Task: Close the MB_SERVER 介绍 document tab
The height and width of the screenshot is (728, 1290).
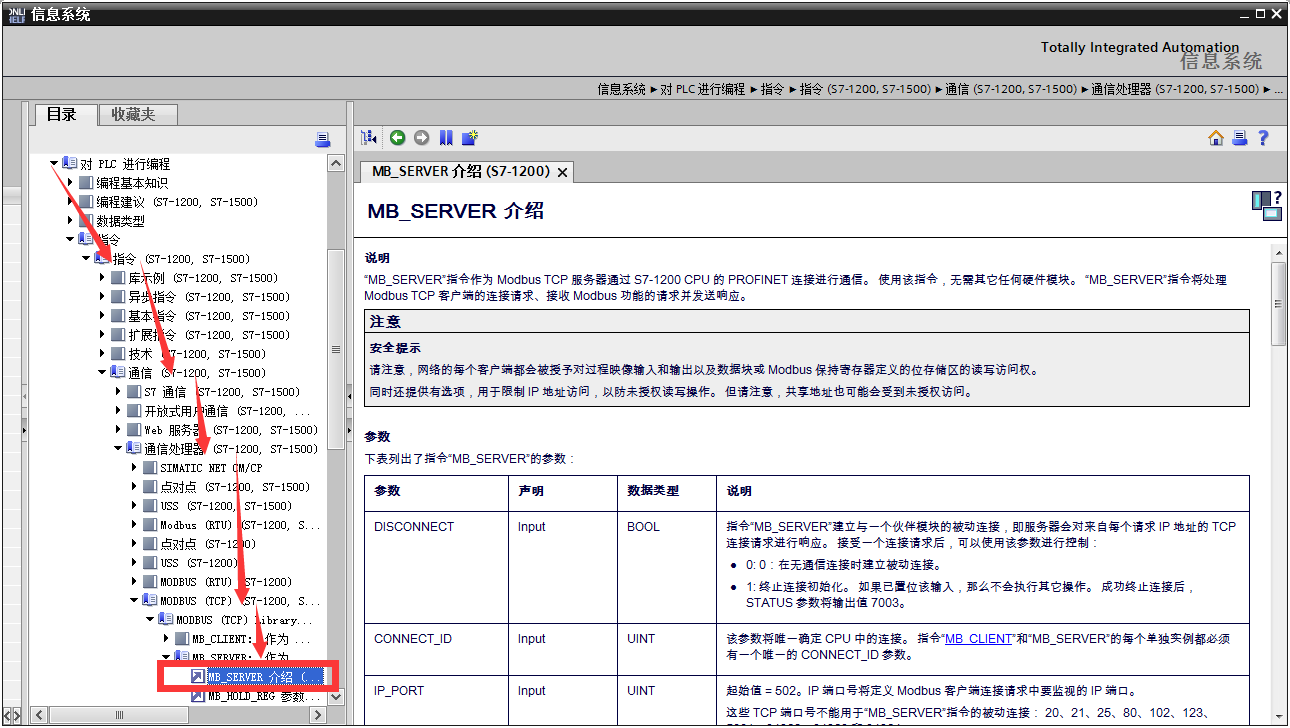Action: pos(562,172)
